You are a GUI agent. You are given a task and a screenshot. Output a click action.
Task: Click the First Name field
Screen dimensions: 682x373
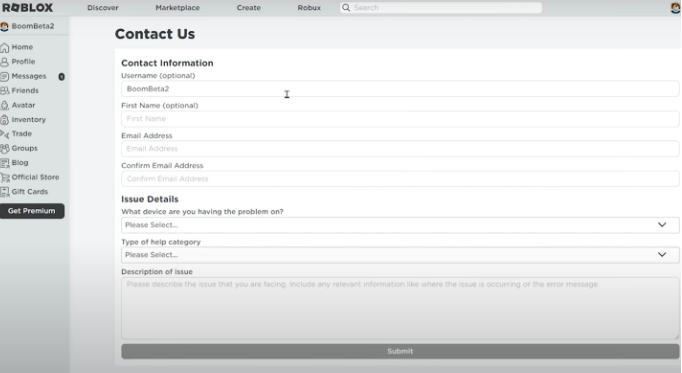(400, 119)
